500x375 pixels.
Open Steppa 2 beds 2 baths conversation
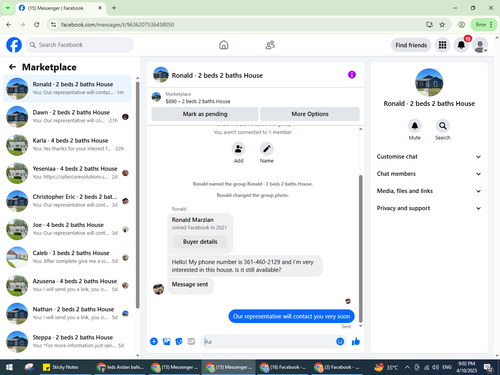(x=67, y=341)
